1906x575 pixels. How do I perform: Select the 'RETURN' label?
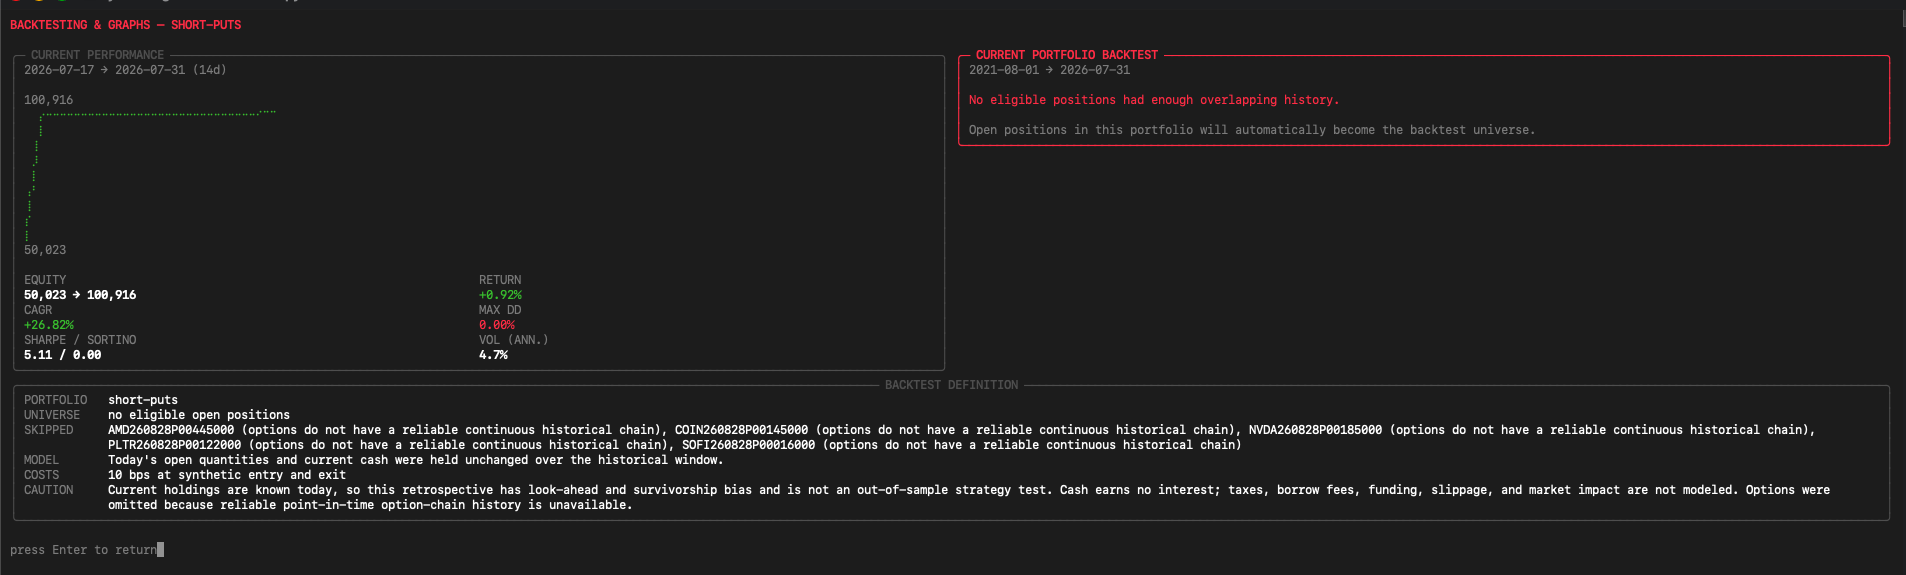coord(500,280)
